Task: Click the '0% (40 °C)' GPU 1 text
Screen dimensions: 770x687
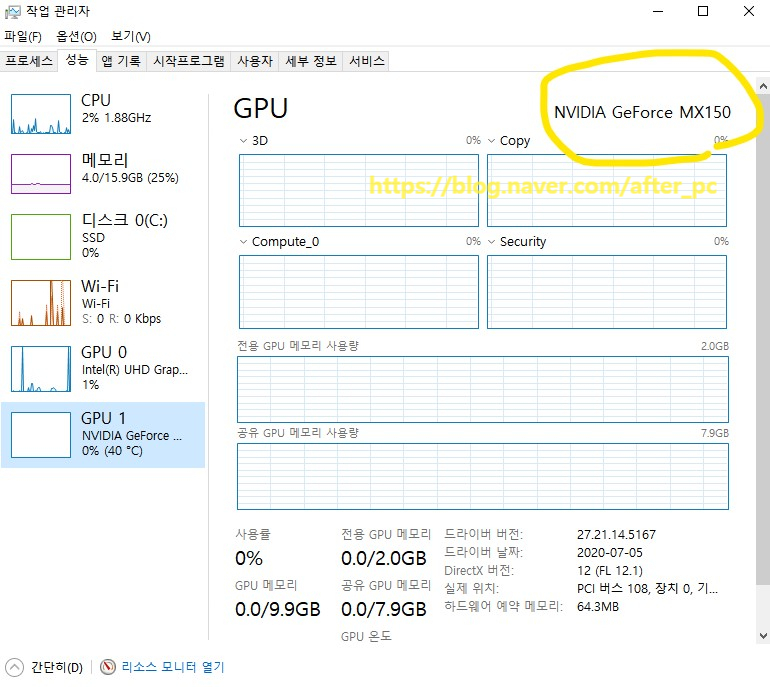Action: coord(112,451)
